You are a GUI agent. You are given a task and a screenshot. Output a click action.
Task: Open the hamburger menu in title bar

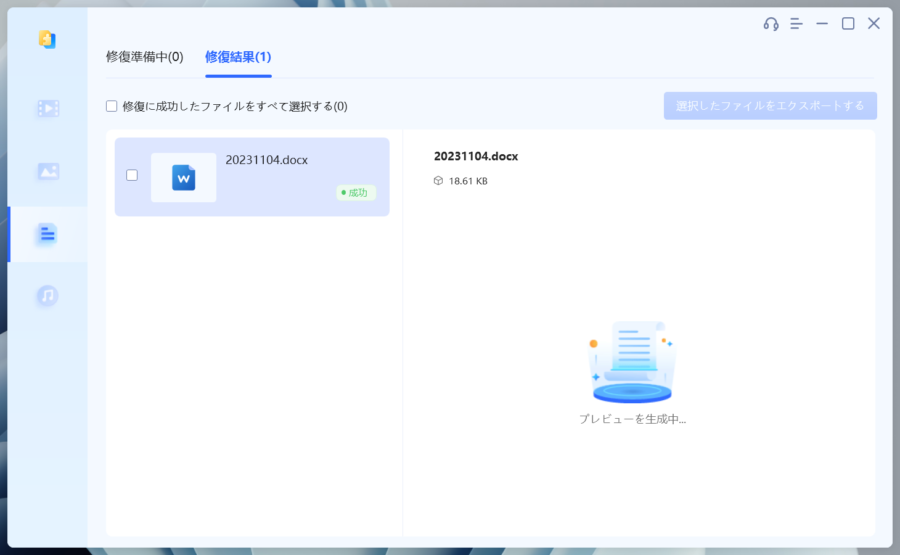tap(796, 24)
